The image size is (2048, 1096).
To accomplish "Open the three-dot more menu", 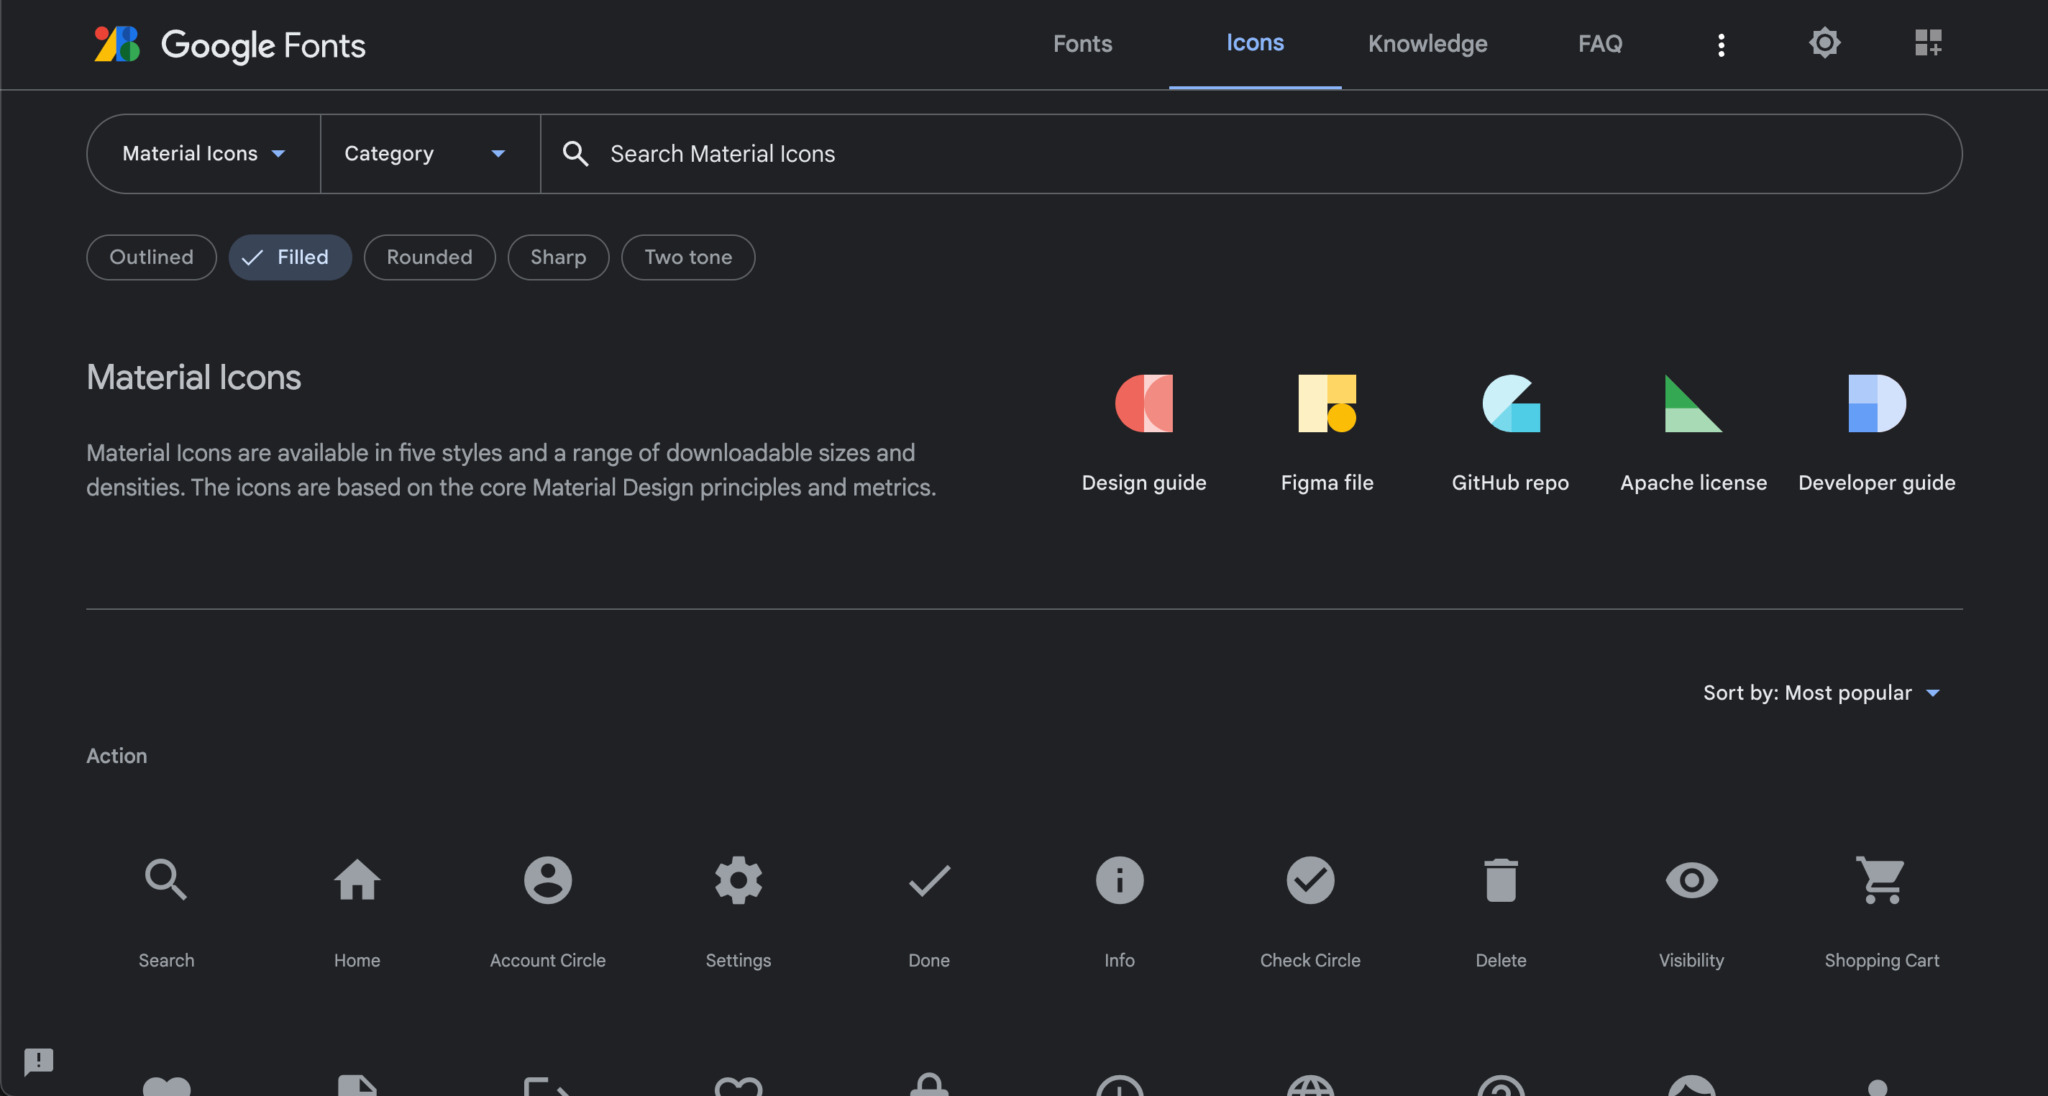I will pyautogui.click(x=1721, y=45).
